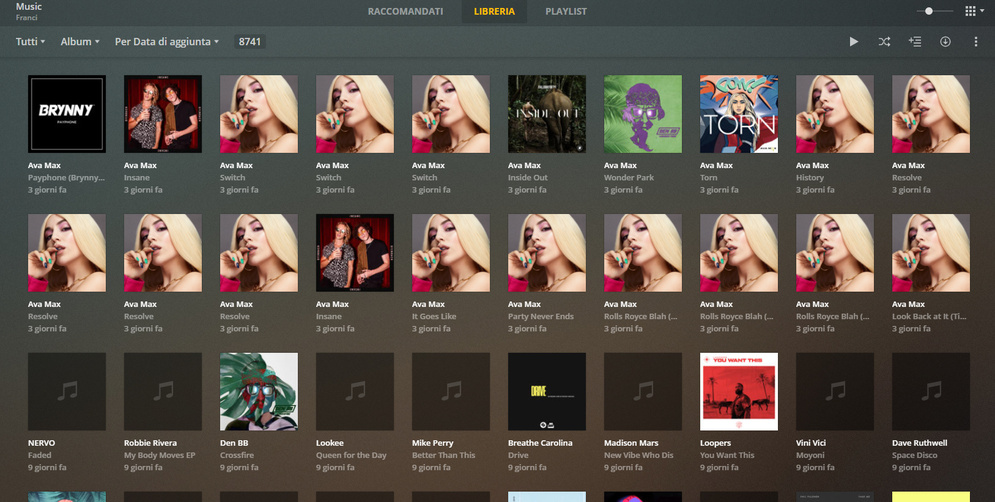The height and width of the screenshot is (502, 995).
Task: Click the Wonder Park album title
Action: [629, 178]
